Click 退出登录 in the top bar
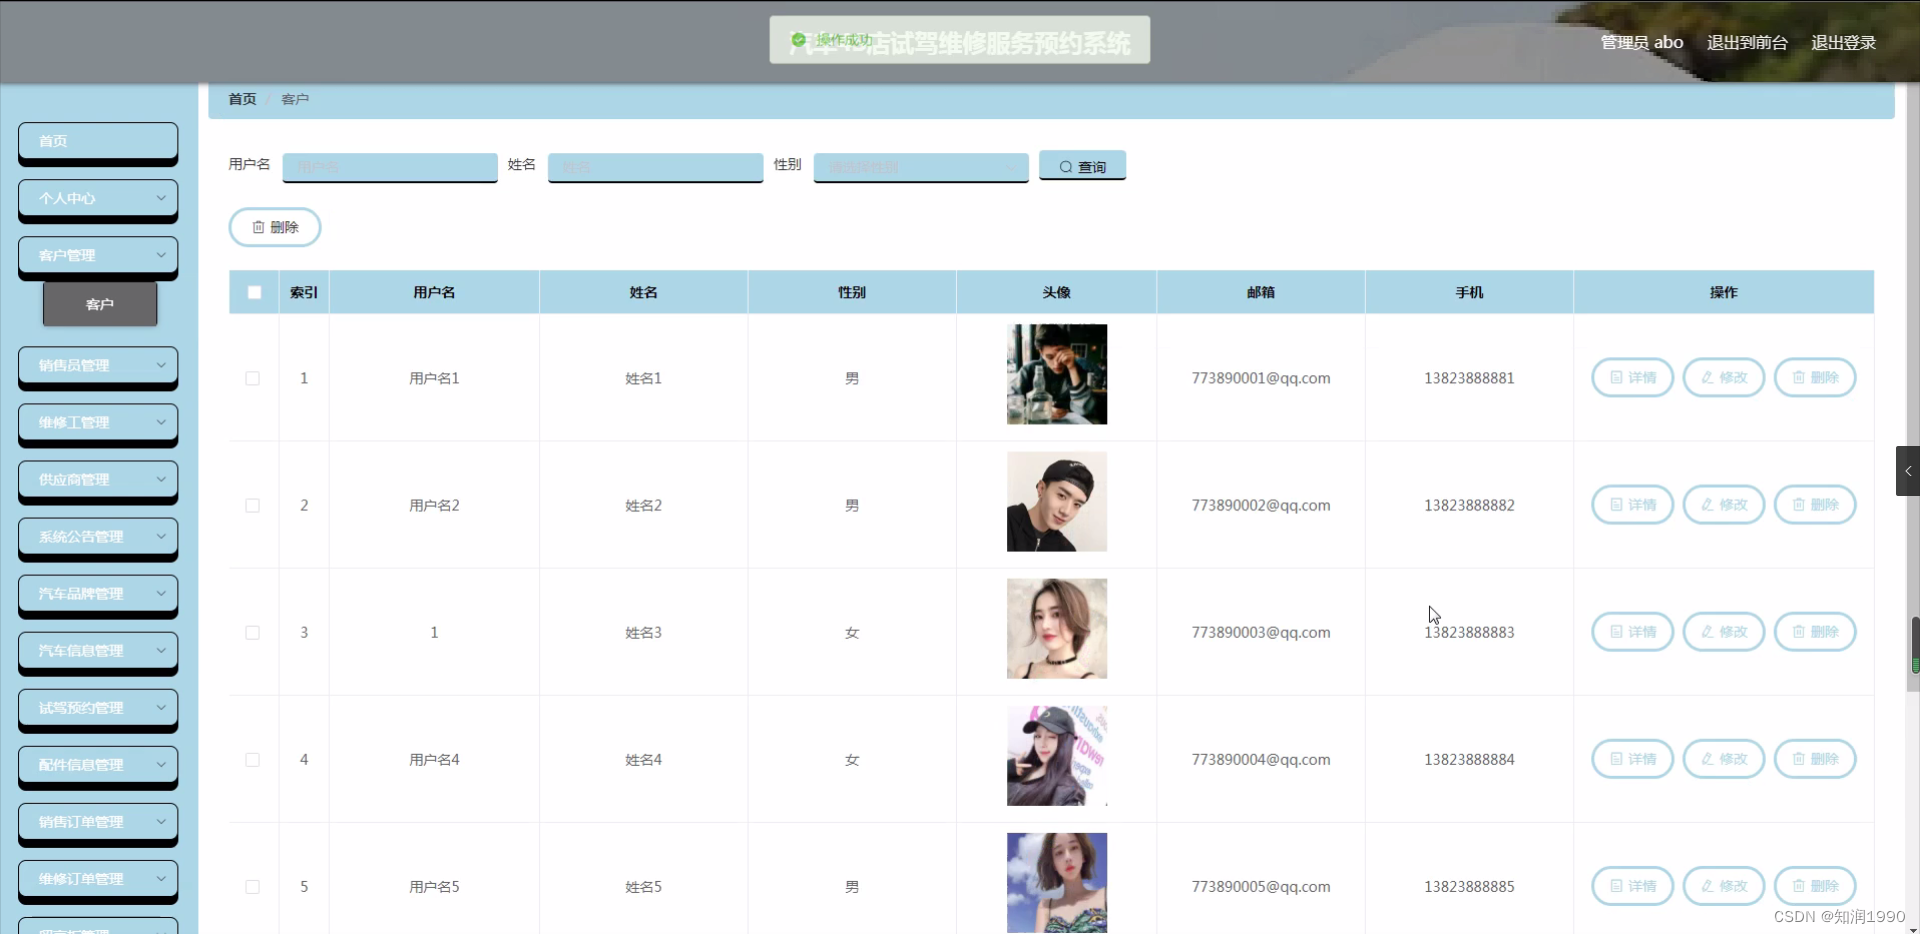The image size is (1920, 934). (x=1845, y=42)
